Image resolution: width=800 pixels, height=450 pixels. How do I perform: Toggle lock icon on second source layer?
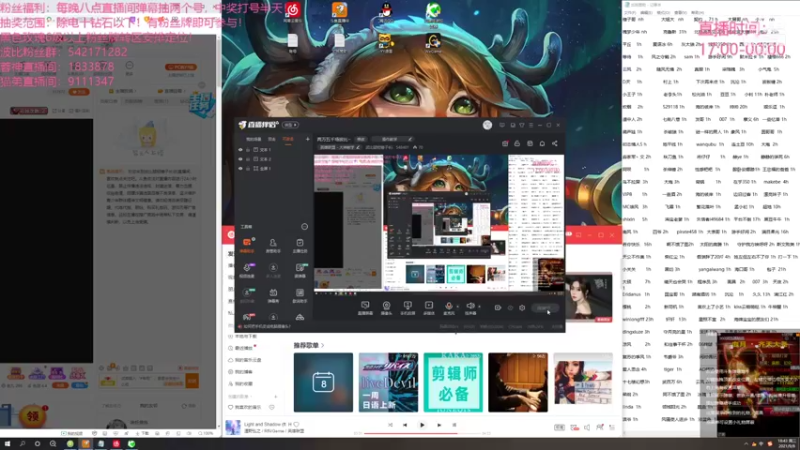[248, 159]
